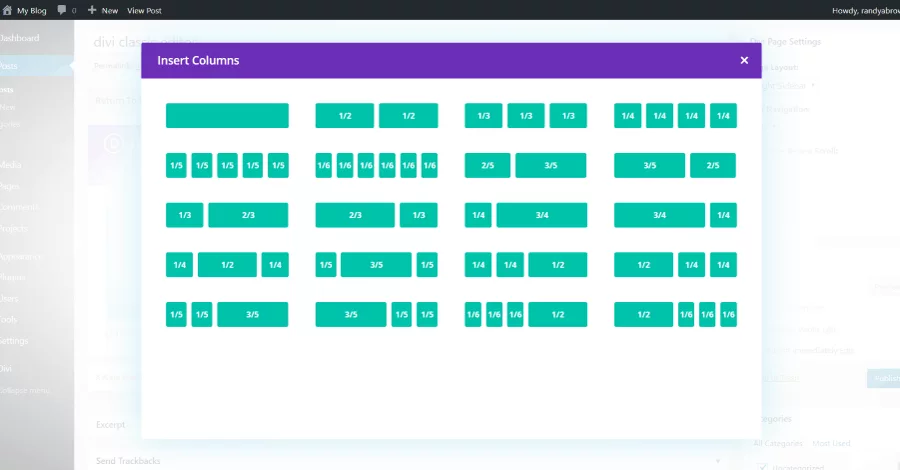Open Appearance in the sidebar menu
This screenshot has height=470, width=900.
pos(21,256)
